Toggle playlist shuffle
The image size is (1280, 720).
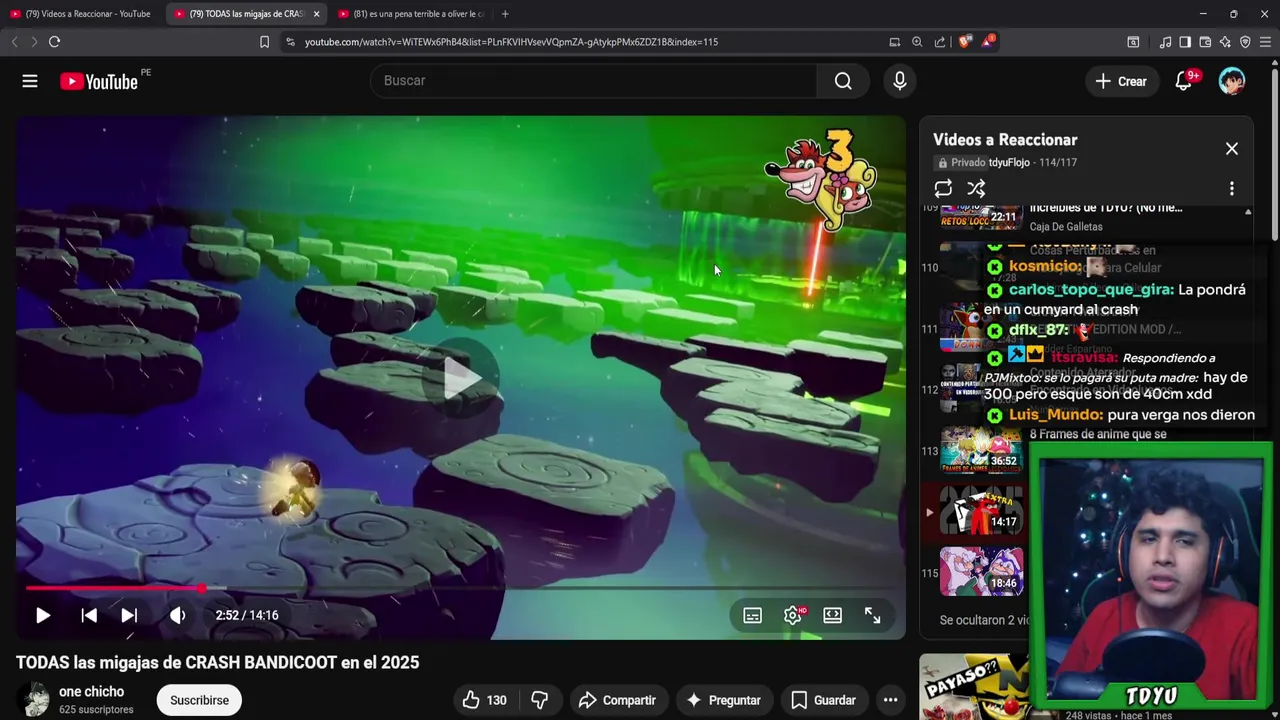click(x=976, y=188)
